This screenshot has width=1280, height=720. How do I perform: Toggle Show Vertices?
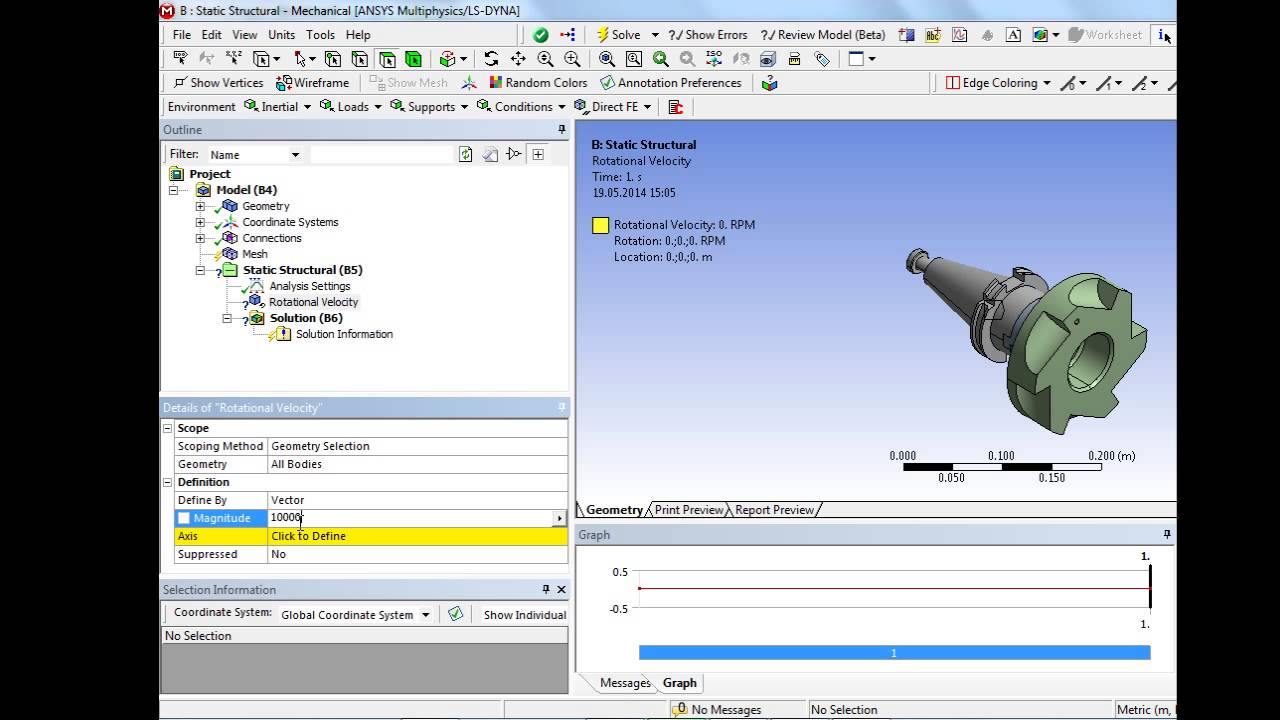(217, 83)
